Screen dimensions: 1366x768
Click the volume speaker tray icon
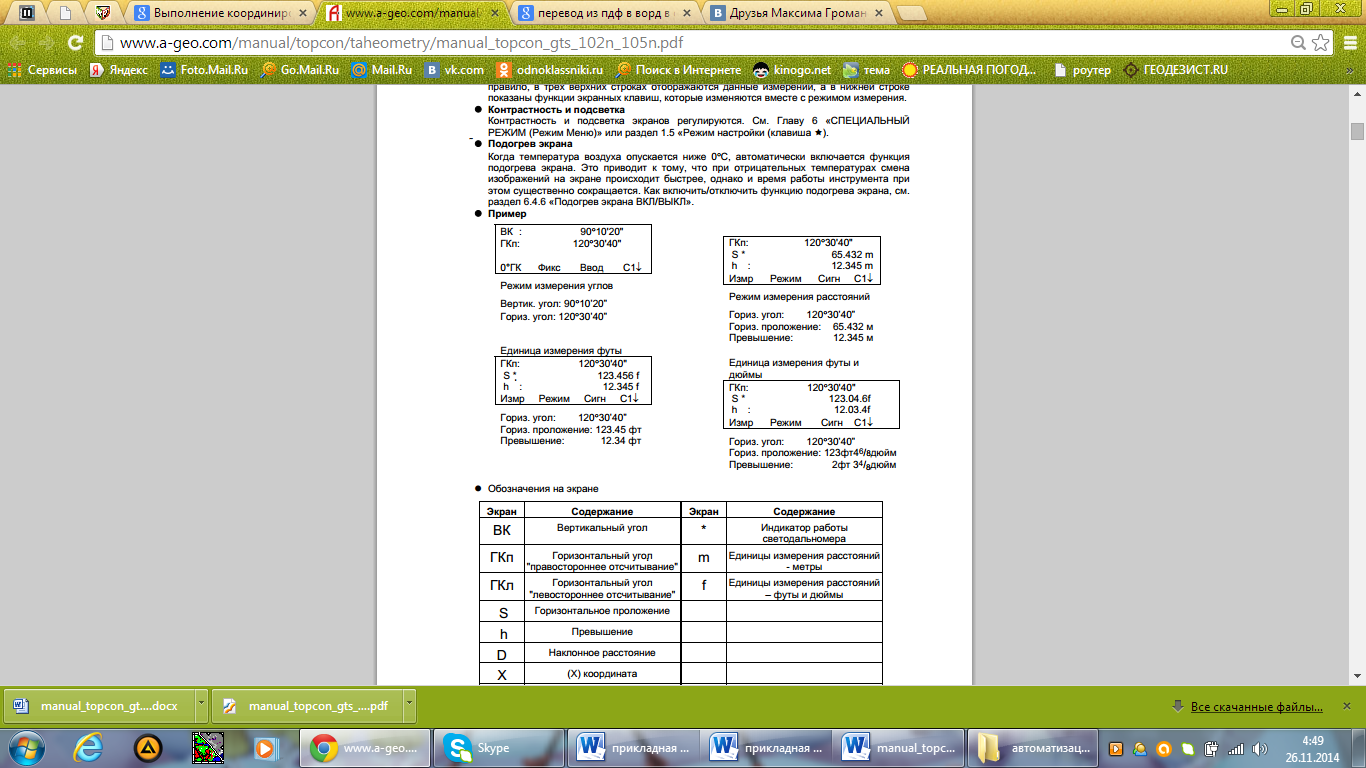1262,748
